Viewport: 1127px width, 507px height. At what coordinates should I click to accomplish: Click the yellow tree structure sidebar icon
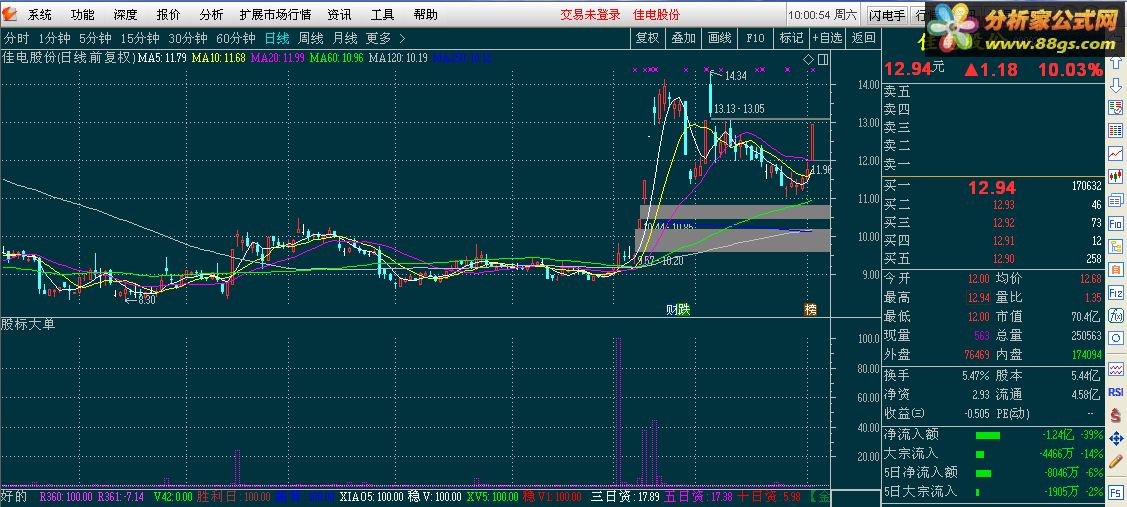pyautogui.click(x=1116, y=247)
